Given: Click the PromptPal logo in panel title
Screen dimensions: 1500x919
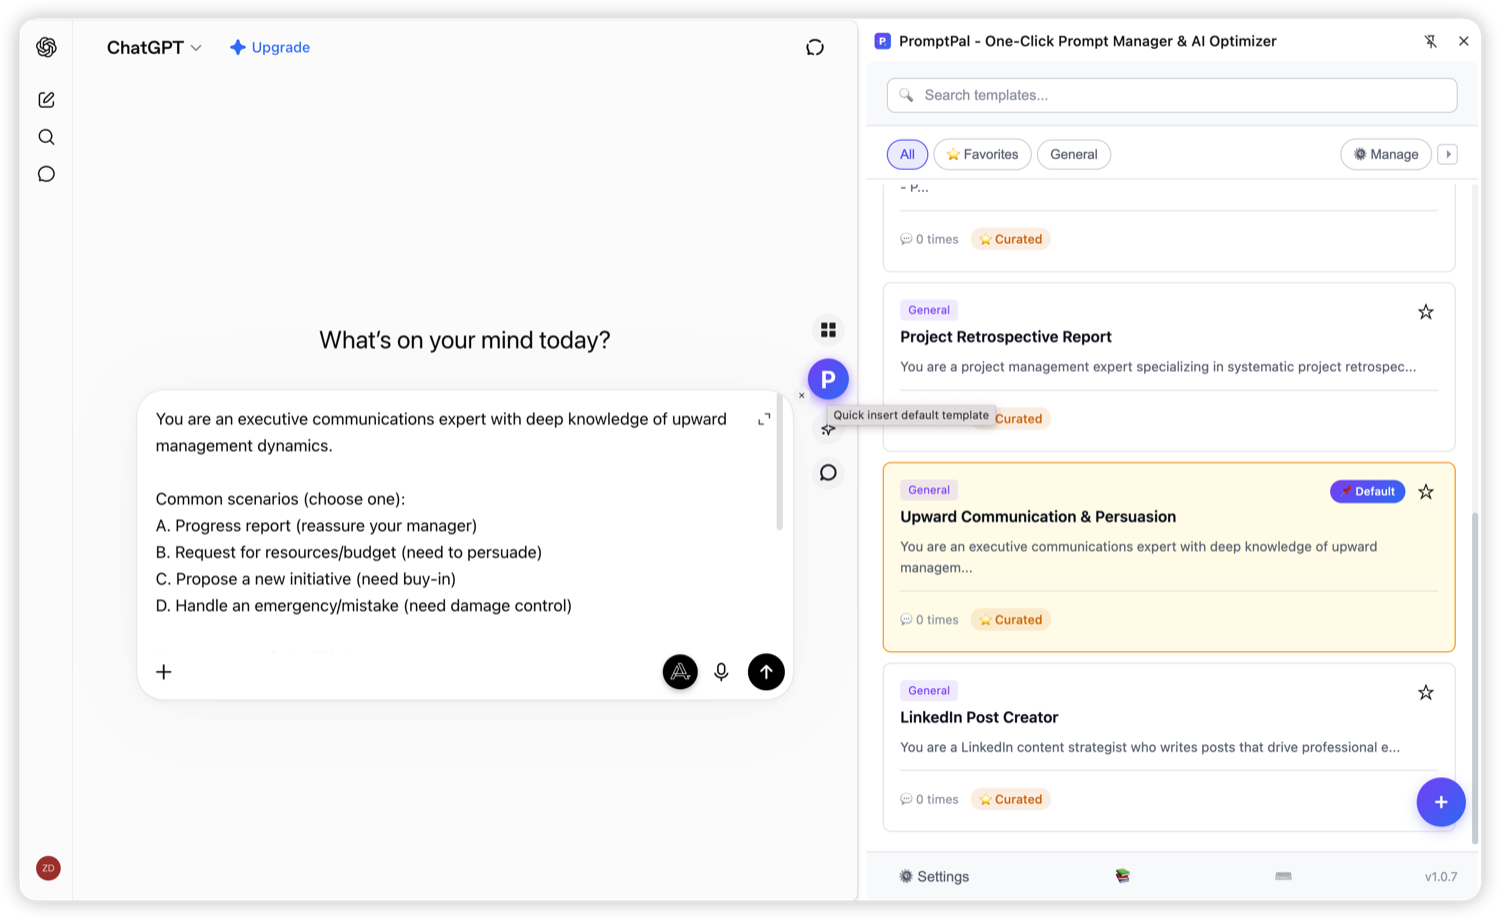Looking at the screenshot, I should tap(882, 41).
